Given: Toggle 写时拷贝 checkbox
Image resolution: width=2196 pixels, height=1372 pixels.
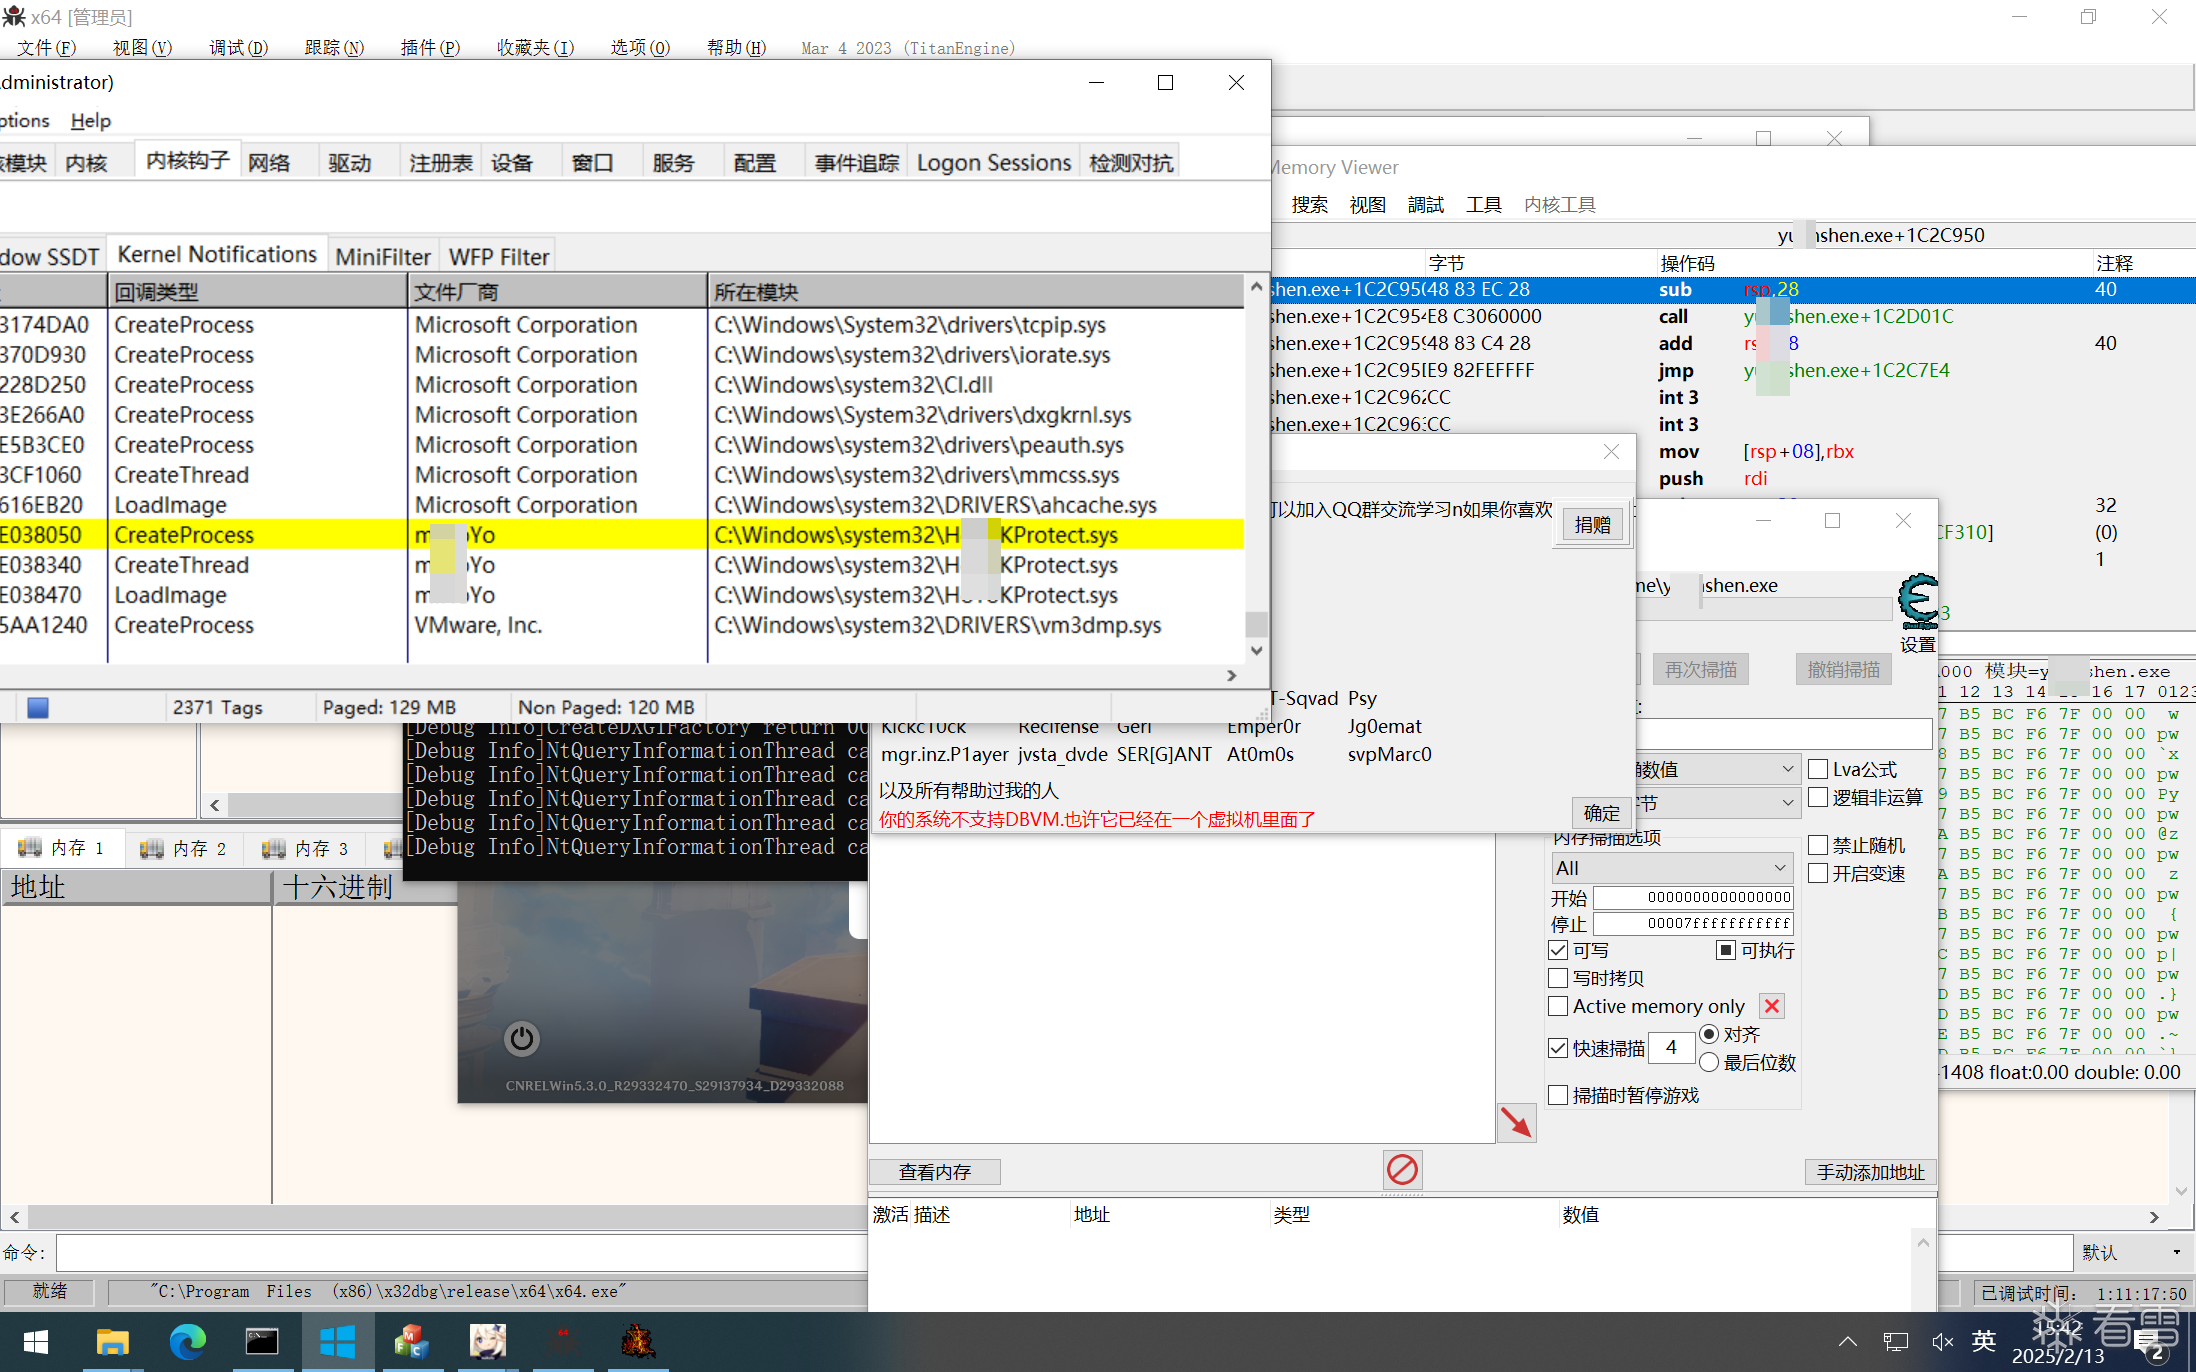Looking at the screenshot, I should pyautogui.click(x=1558, y=978).
